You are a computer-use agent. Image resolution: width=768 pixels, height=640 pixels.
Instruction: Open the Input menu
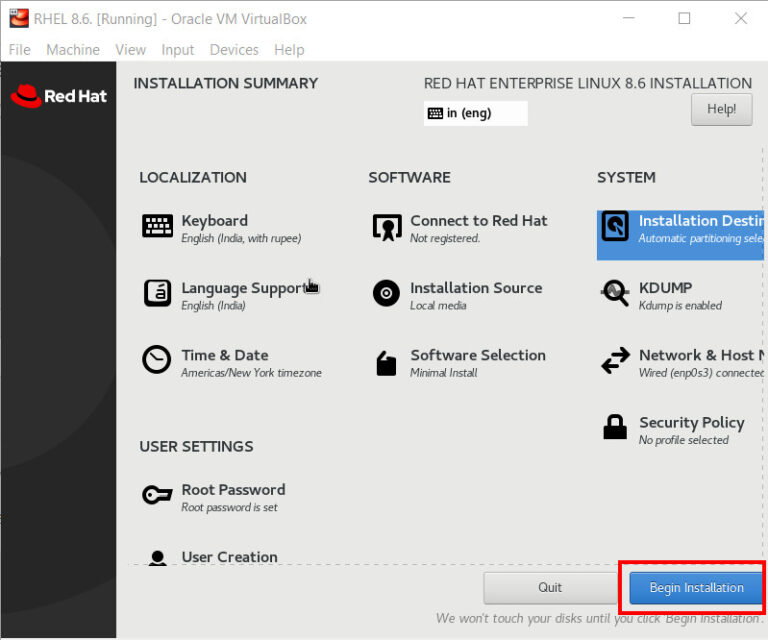pyautogui.click(x=178, y=49)
